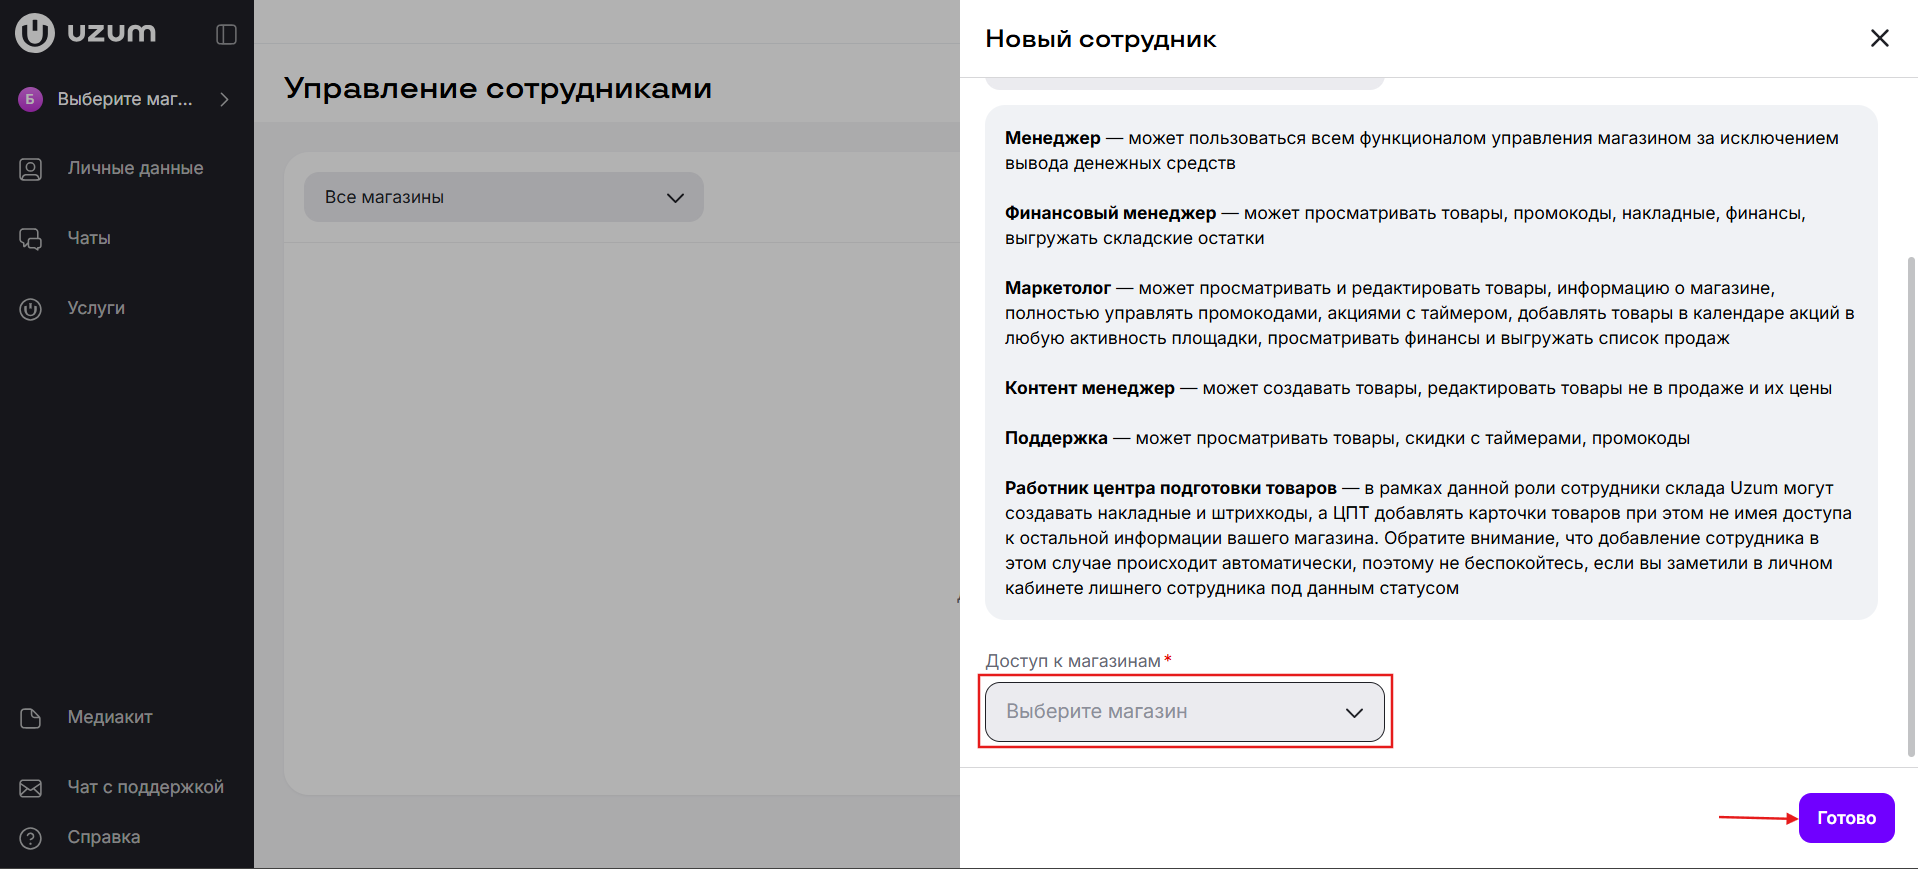Open the Выберите магазин dropdown

tap(1185, 712)
